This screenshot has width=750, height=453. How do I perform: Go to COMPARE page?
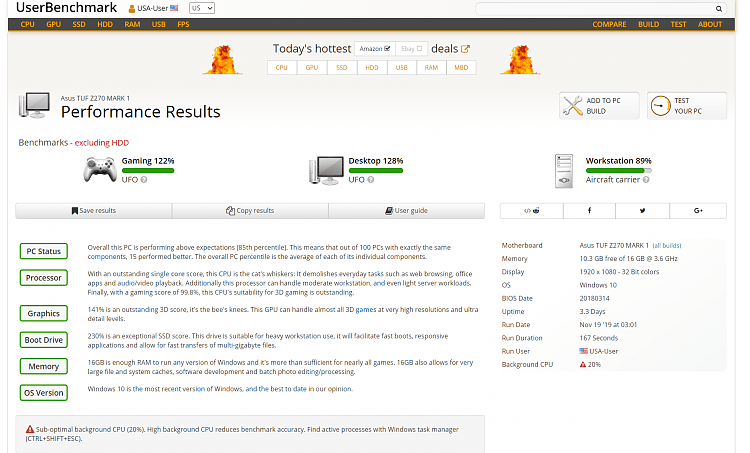point(609,24)
